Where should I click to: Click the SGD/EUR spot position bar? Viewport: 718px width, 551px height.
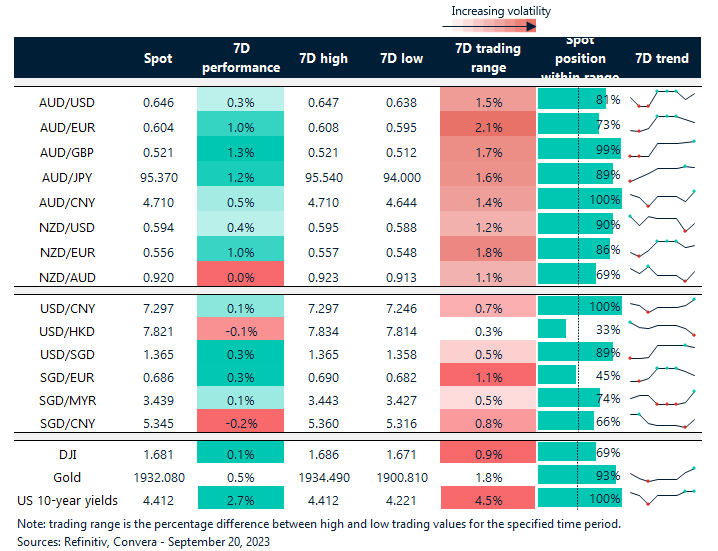[558, 375]
